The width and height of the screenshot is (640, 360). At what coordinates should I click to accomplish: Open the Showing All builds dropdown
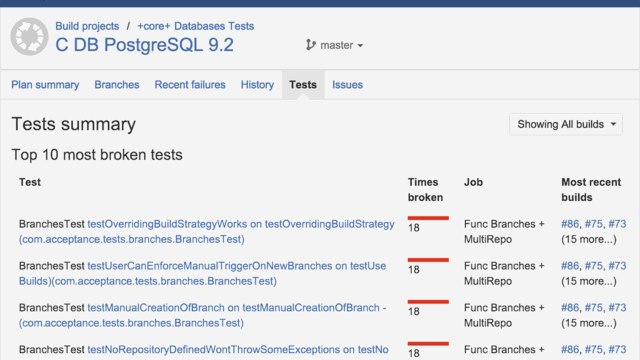(x=566, y=124)
